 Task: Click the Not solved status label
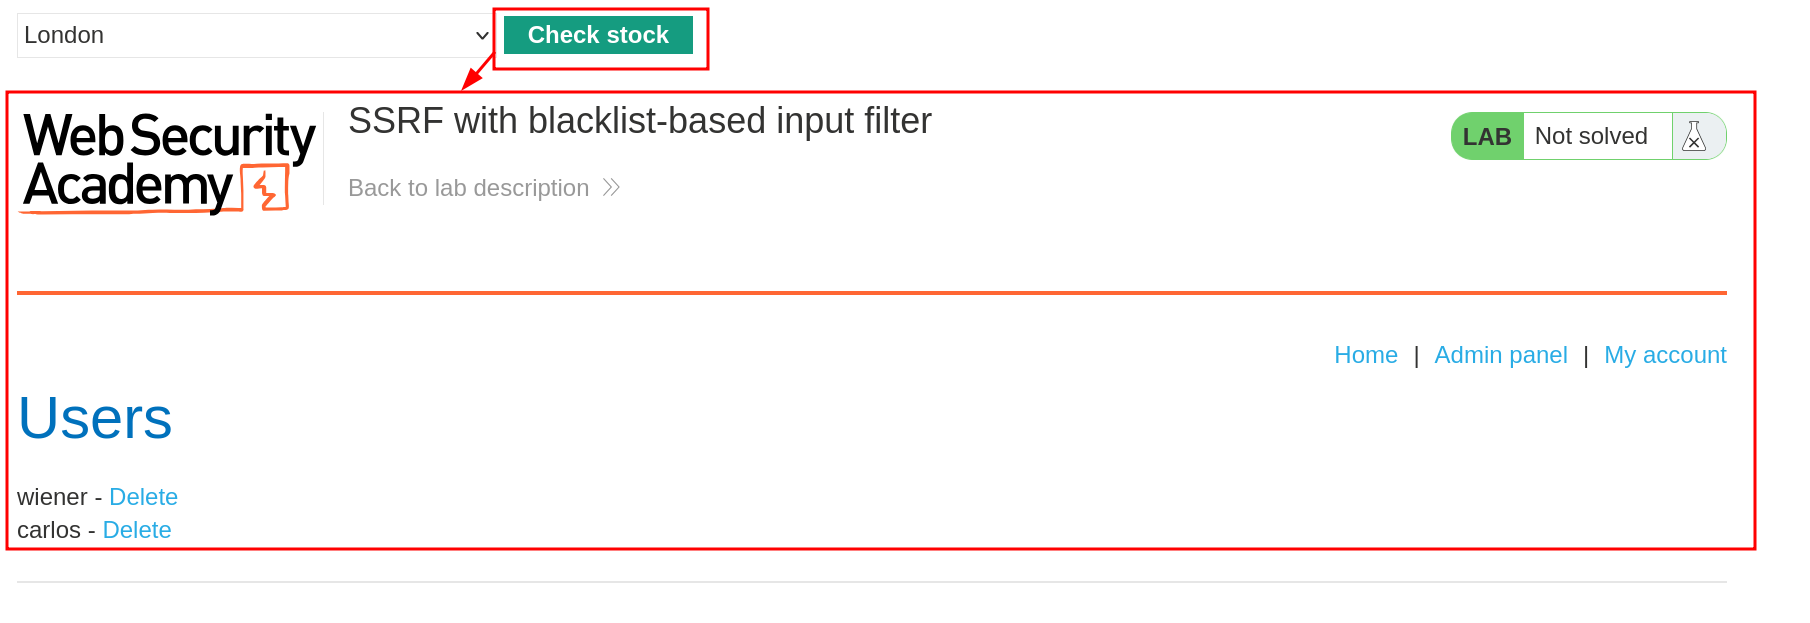coord(1591,136)
